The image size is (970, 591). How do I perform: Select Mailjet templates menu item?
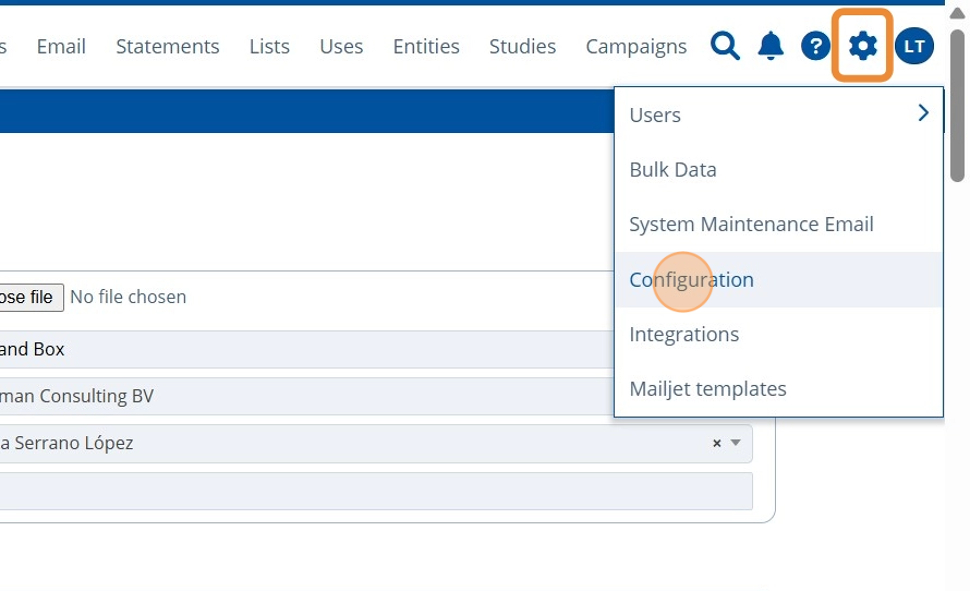click(x=708, y=389)
